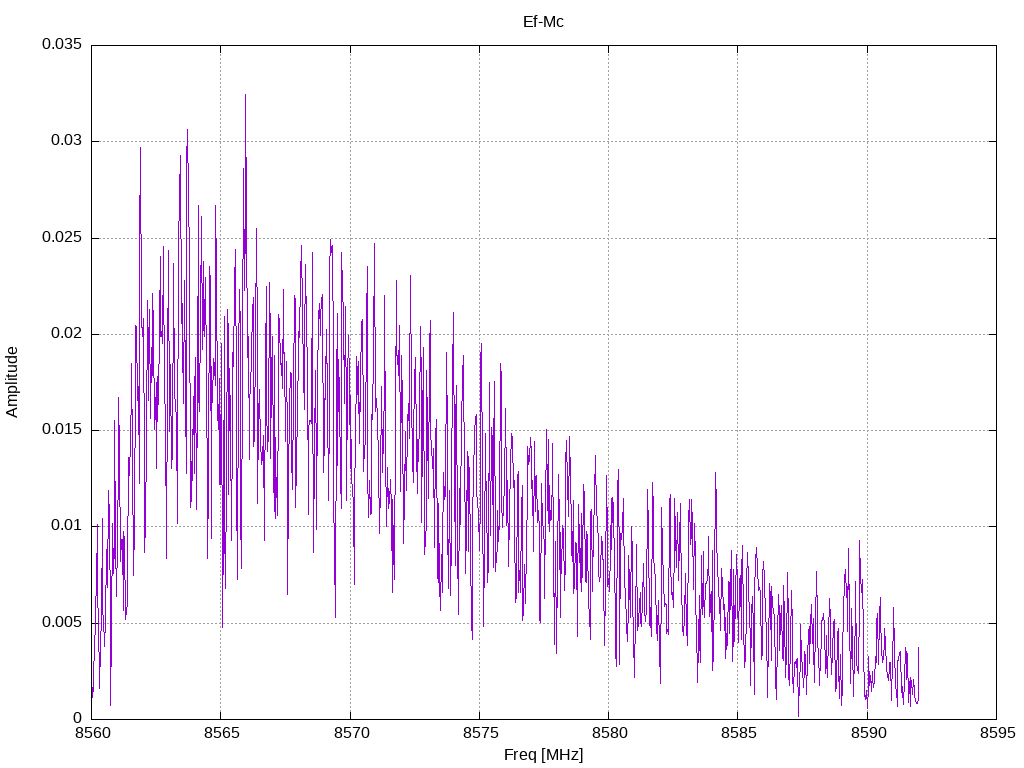Click the Amplitude y-axis label
The height and width of the screenshot is (768, 1024).
click(x=12, y=382)
